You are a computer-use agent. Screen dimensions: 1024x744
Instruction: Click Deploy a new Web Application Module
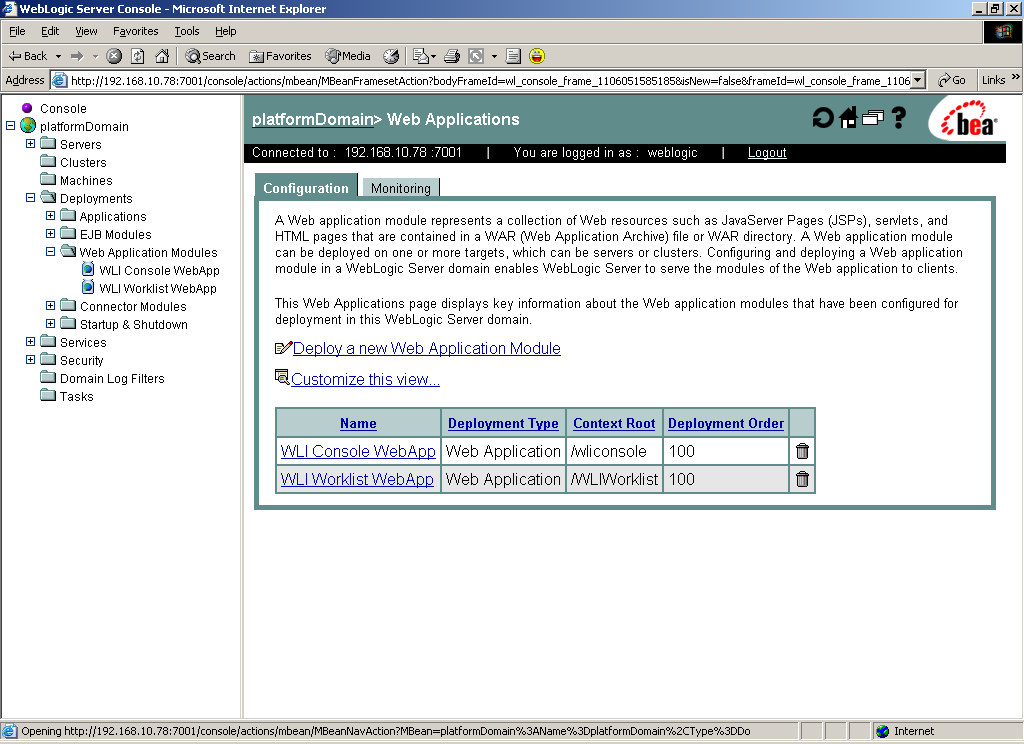pyautogui.click(x=426, y=349)
